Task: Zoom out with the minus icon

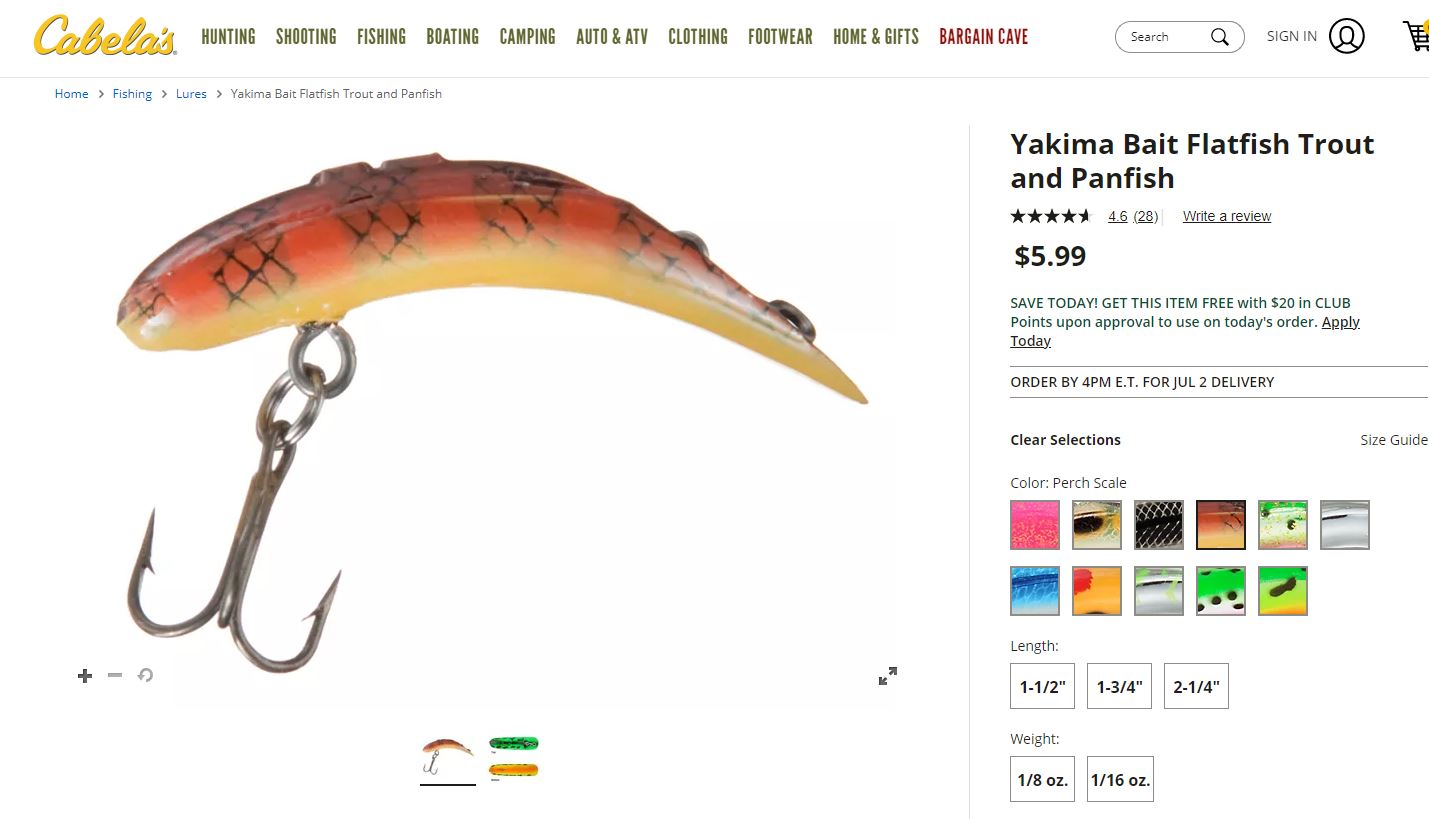Action: click(115, 675)
